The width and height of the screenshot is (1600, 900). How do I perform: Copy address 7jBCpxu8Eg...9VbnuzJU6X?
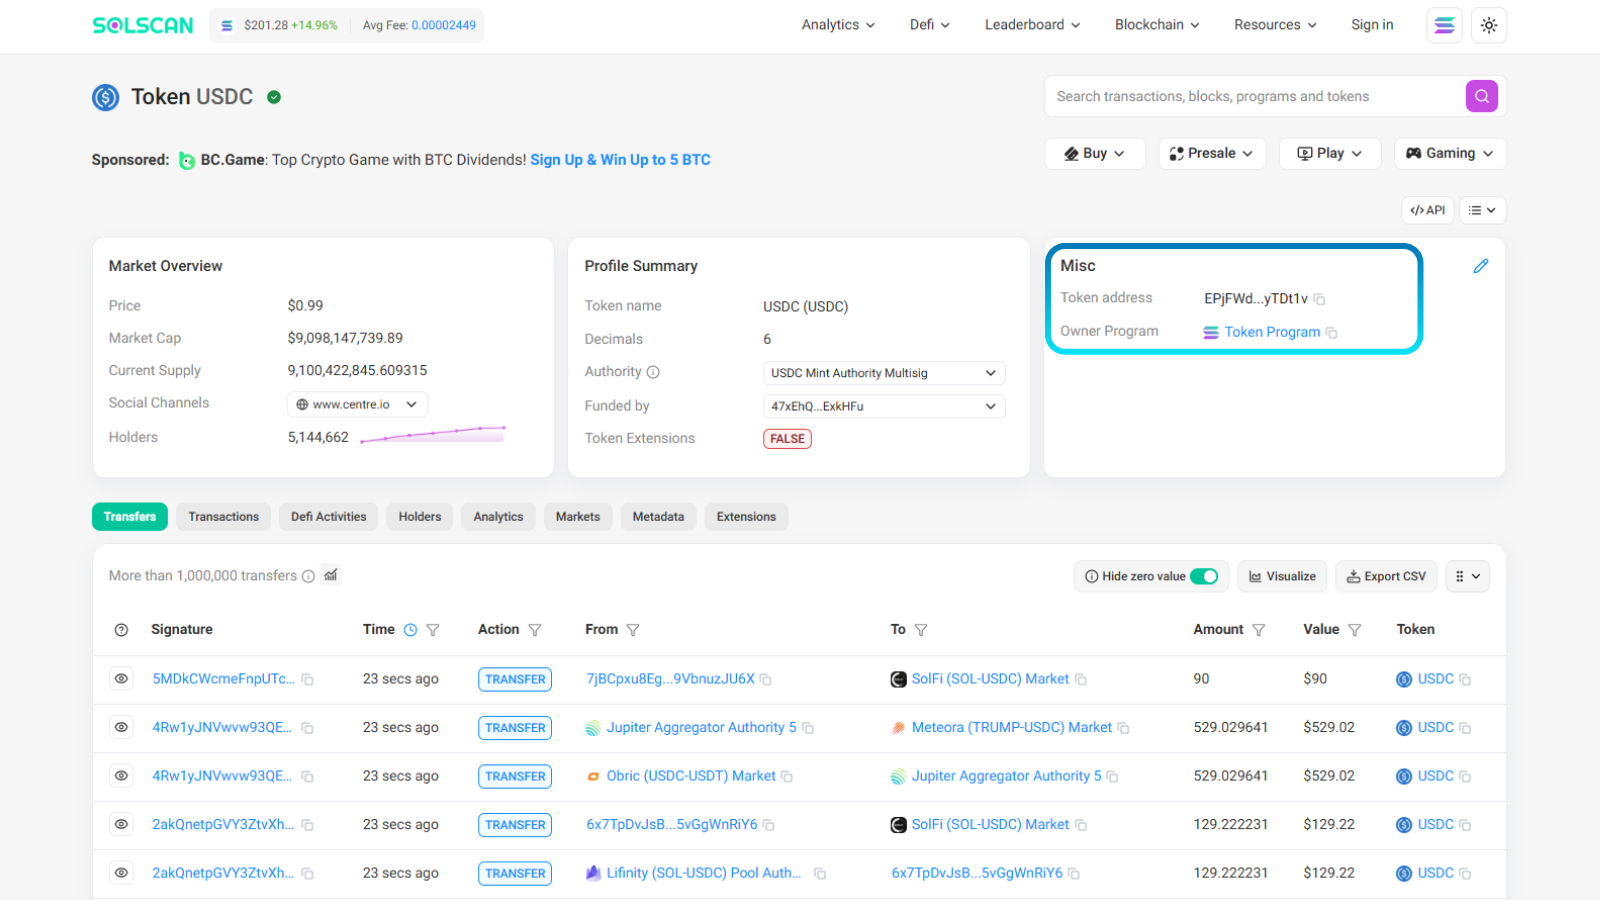coord(766,680)
